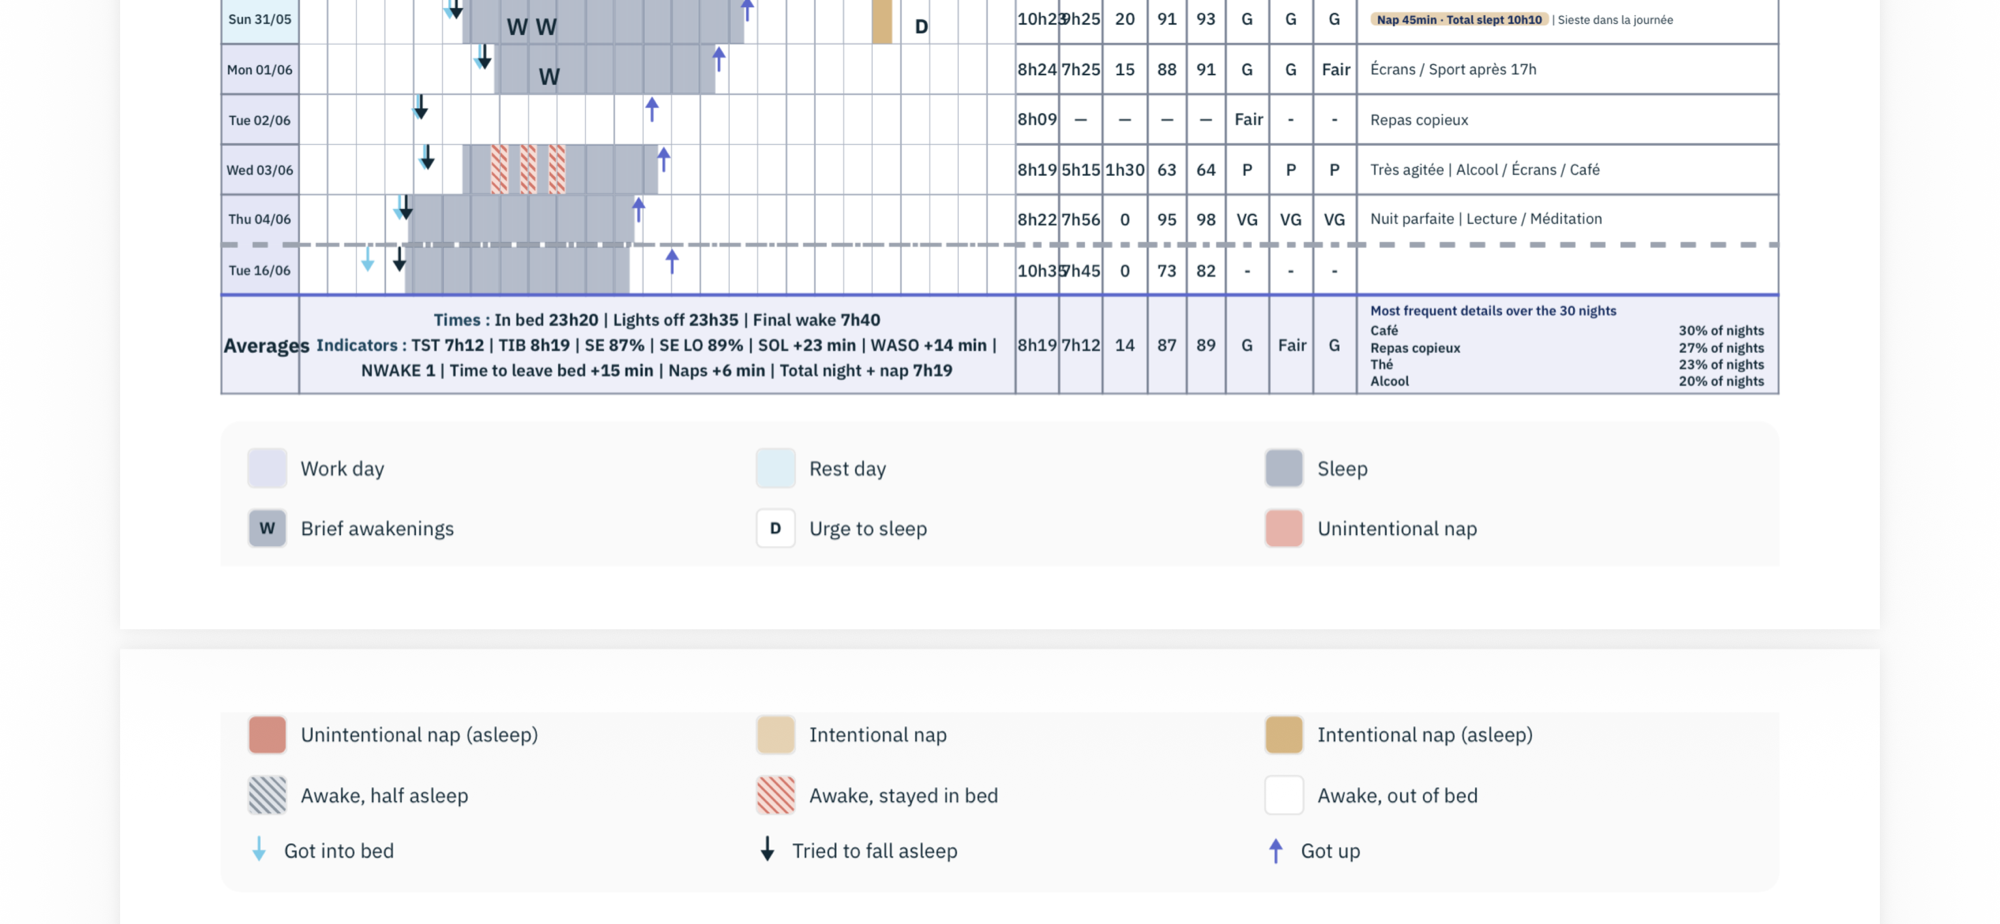Select the Wed 03/06 row label
The width and height of the screenshot is (2000, 924).
(x=260, y=170)
